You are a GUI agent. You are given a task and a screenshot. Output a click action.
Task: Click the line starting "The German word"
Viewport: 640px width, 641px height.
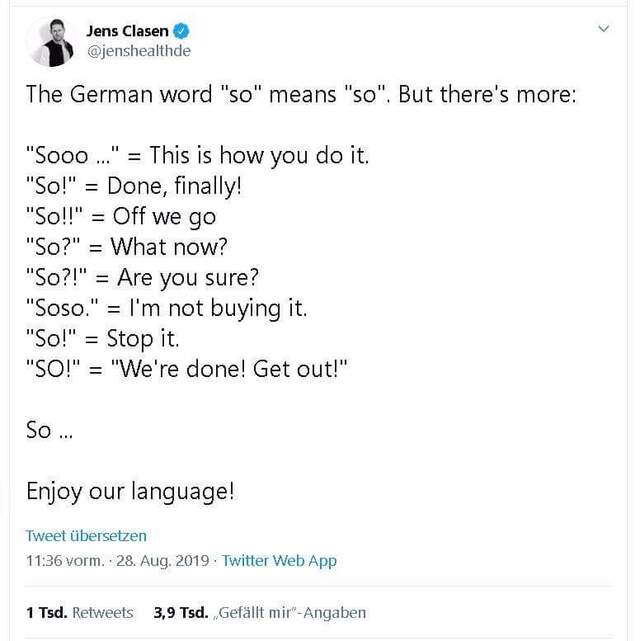coord(301,96)
